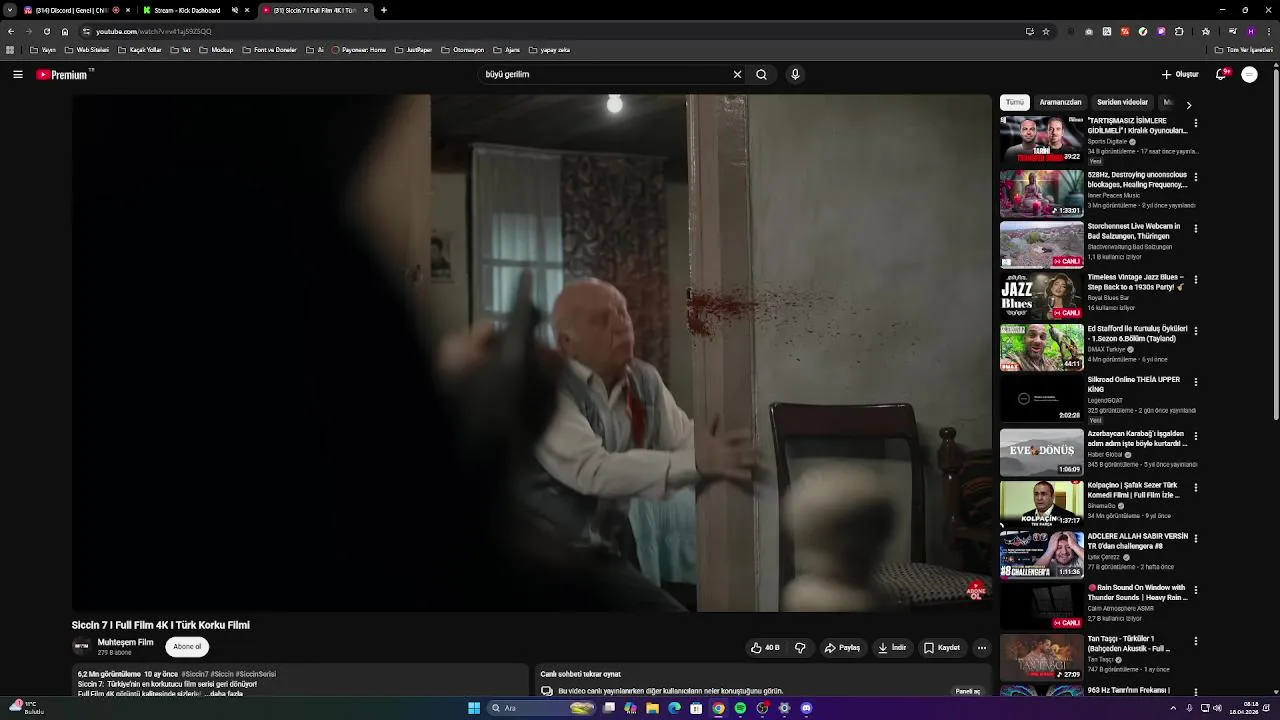Screen dimensions: 1280x720
Task: Open the Muhteşem Film channel link
Action: click(125, 643)
